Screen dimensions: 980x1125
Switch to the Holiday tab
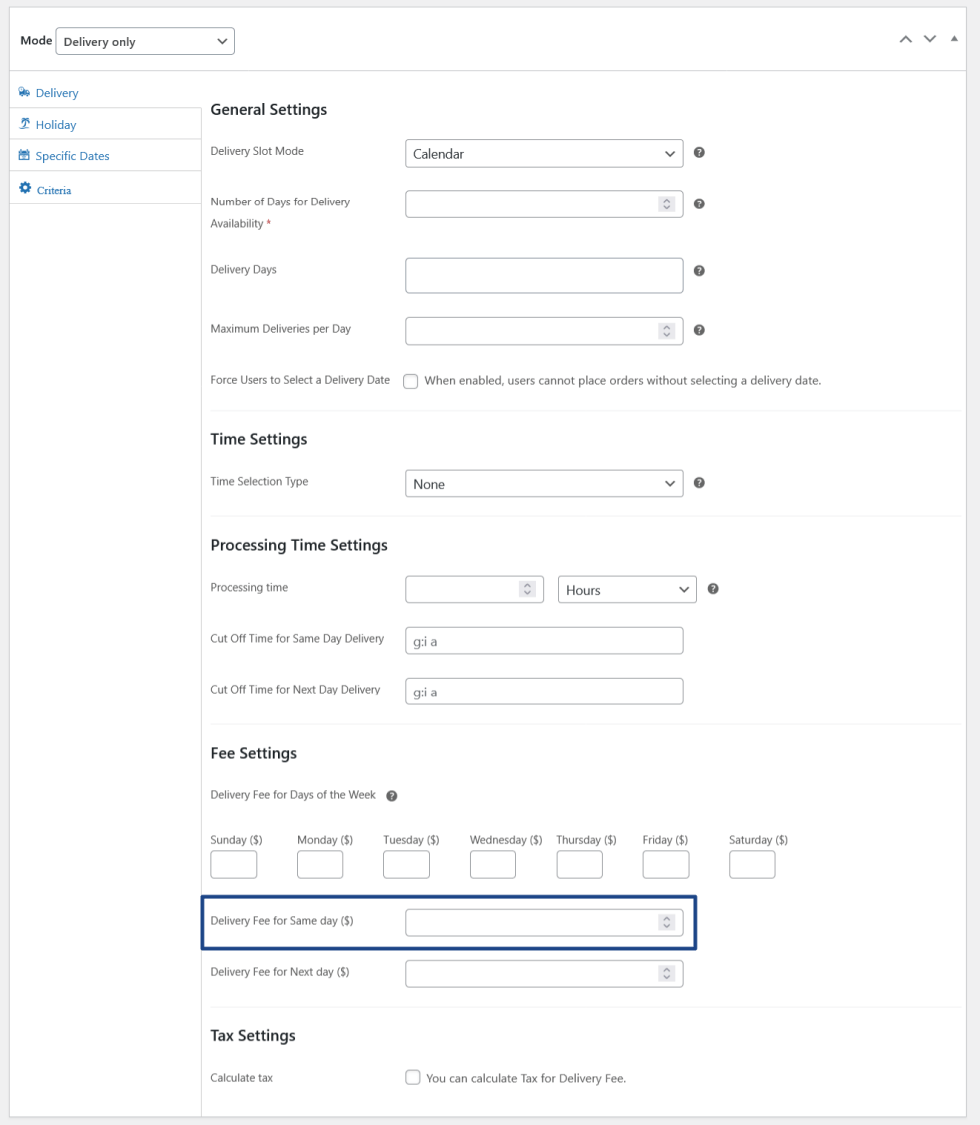(x=56, y=125)
